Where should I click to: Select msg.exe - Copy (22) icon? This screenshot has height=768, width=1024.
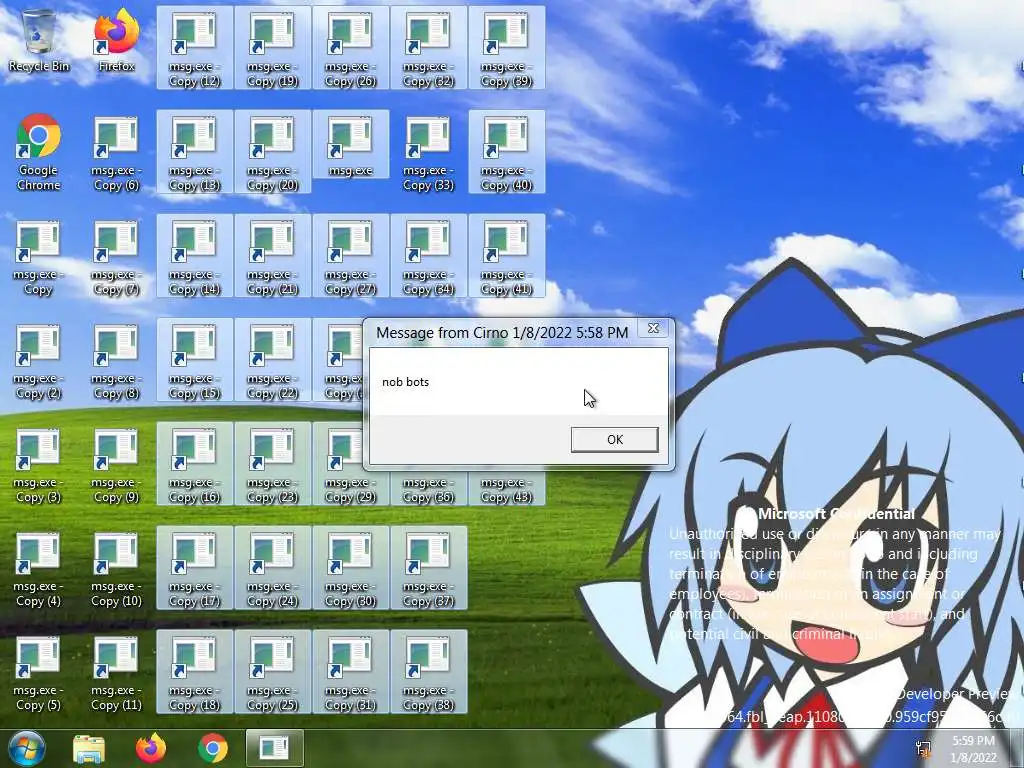point(272,360)
